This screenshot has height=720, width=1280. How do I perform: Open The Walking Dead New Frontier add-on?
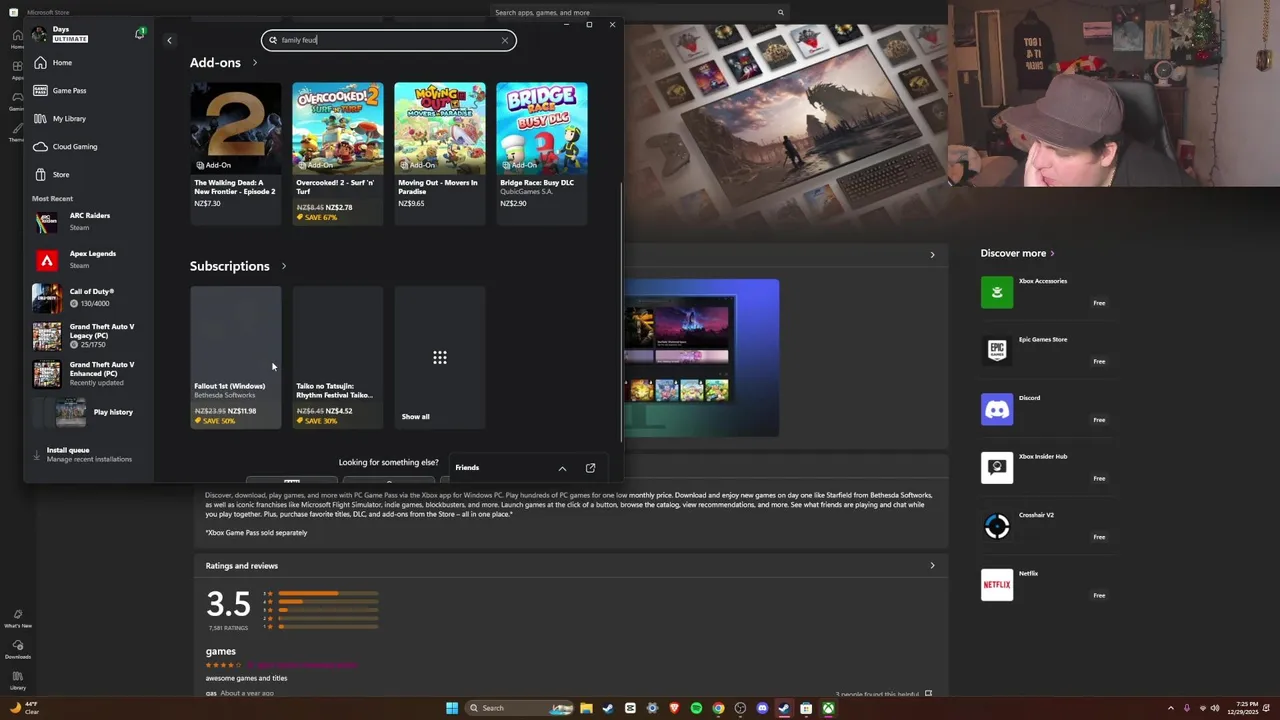coord(236,152)
